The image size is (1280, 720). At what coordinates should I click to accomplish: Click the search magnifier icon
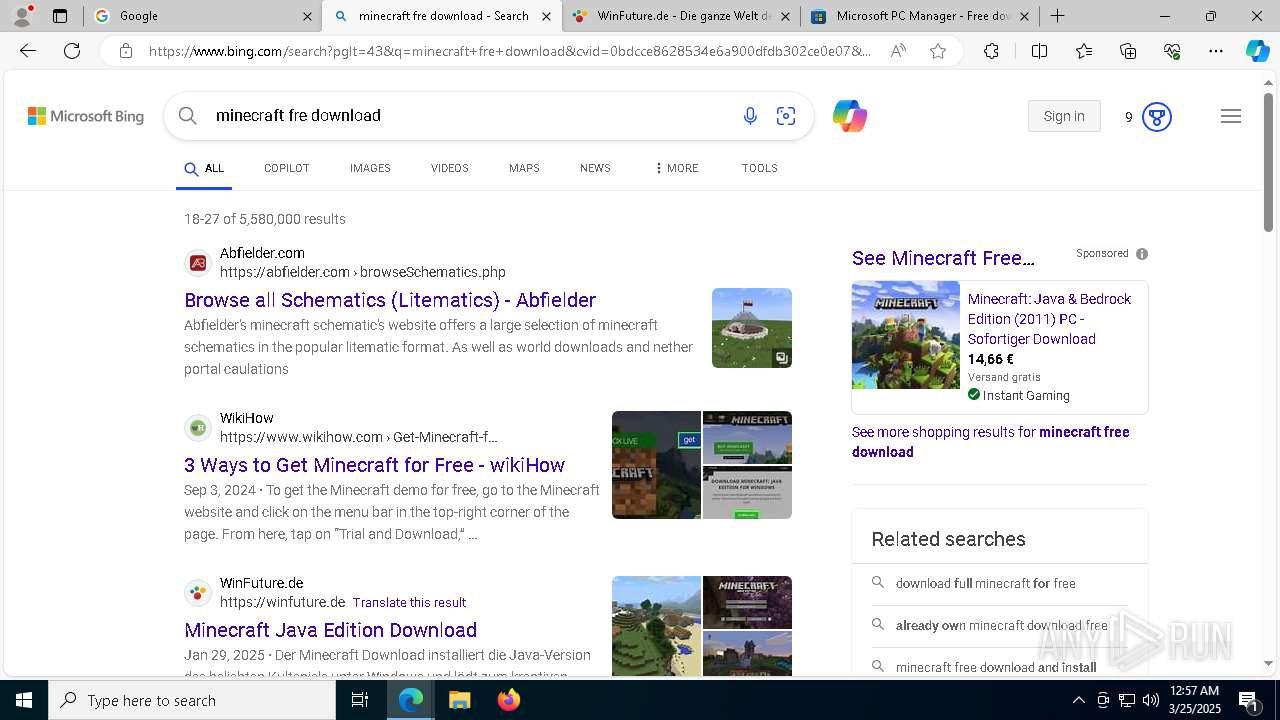coord(187,116)
